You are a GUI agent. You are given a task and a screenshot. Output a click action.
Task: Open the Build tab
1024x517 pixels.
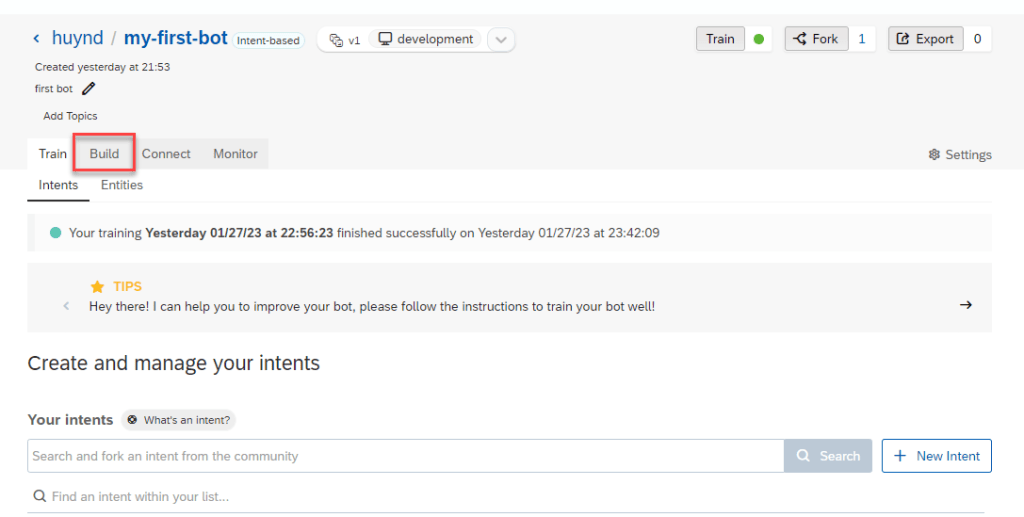click(x=104, y=154)
